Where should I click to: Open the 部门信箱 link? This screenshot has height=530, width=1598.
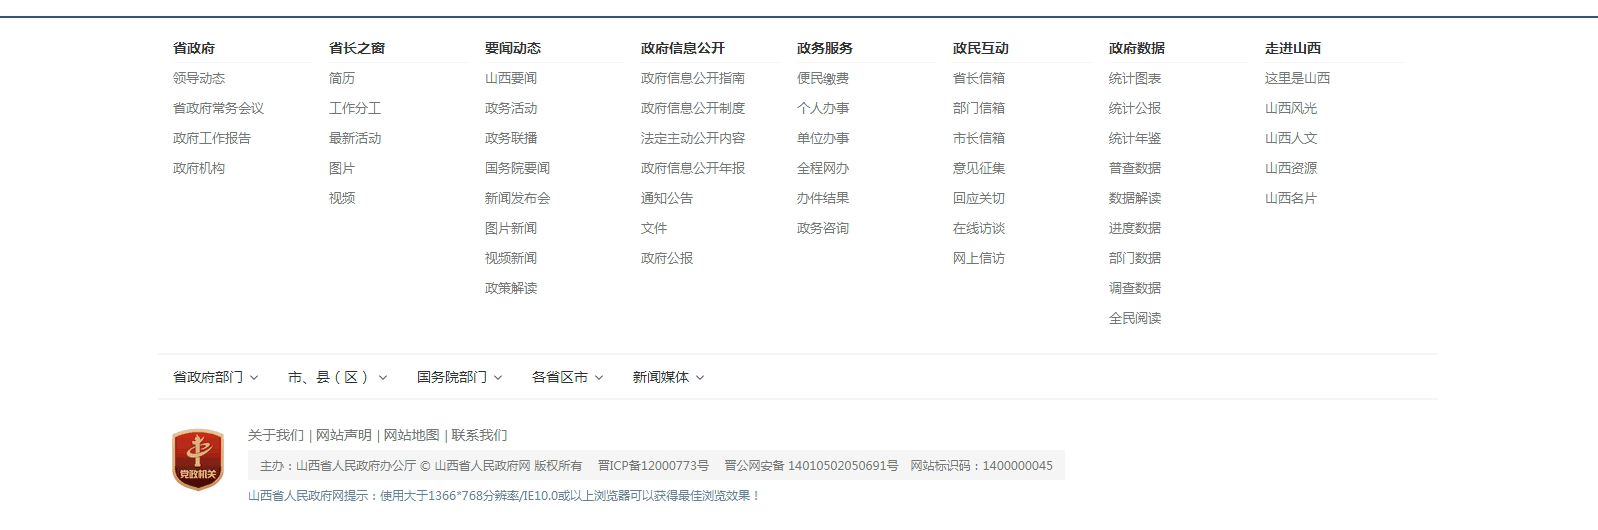pyautogui.click(x=979, y=108)
